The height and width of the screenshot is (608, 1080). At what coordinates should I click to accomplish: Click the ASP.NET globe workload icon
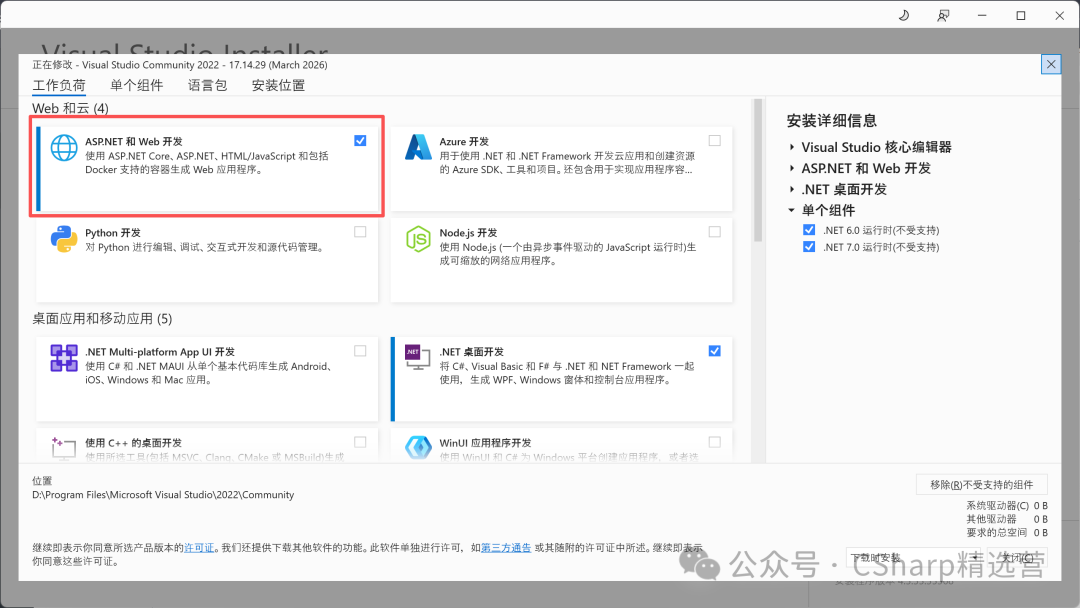coord(64,148)
